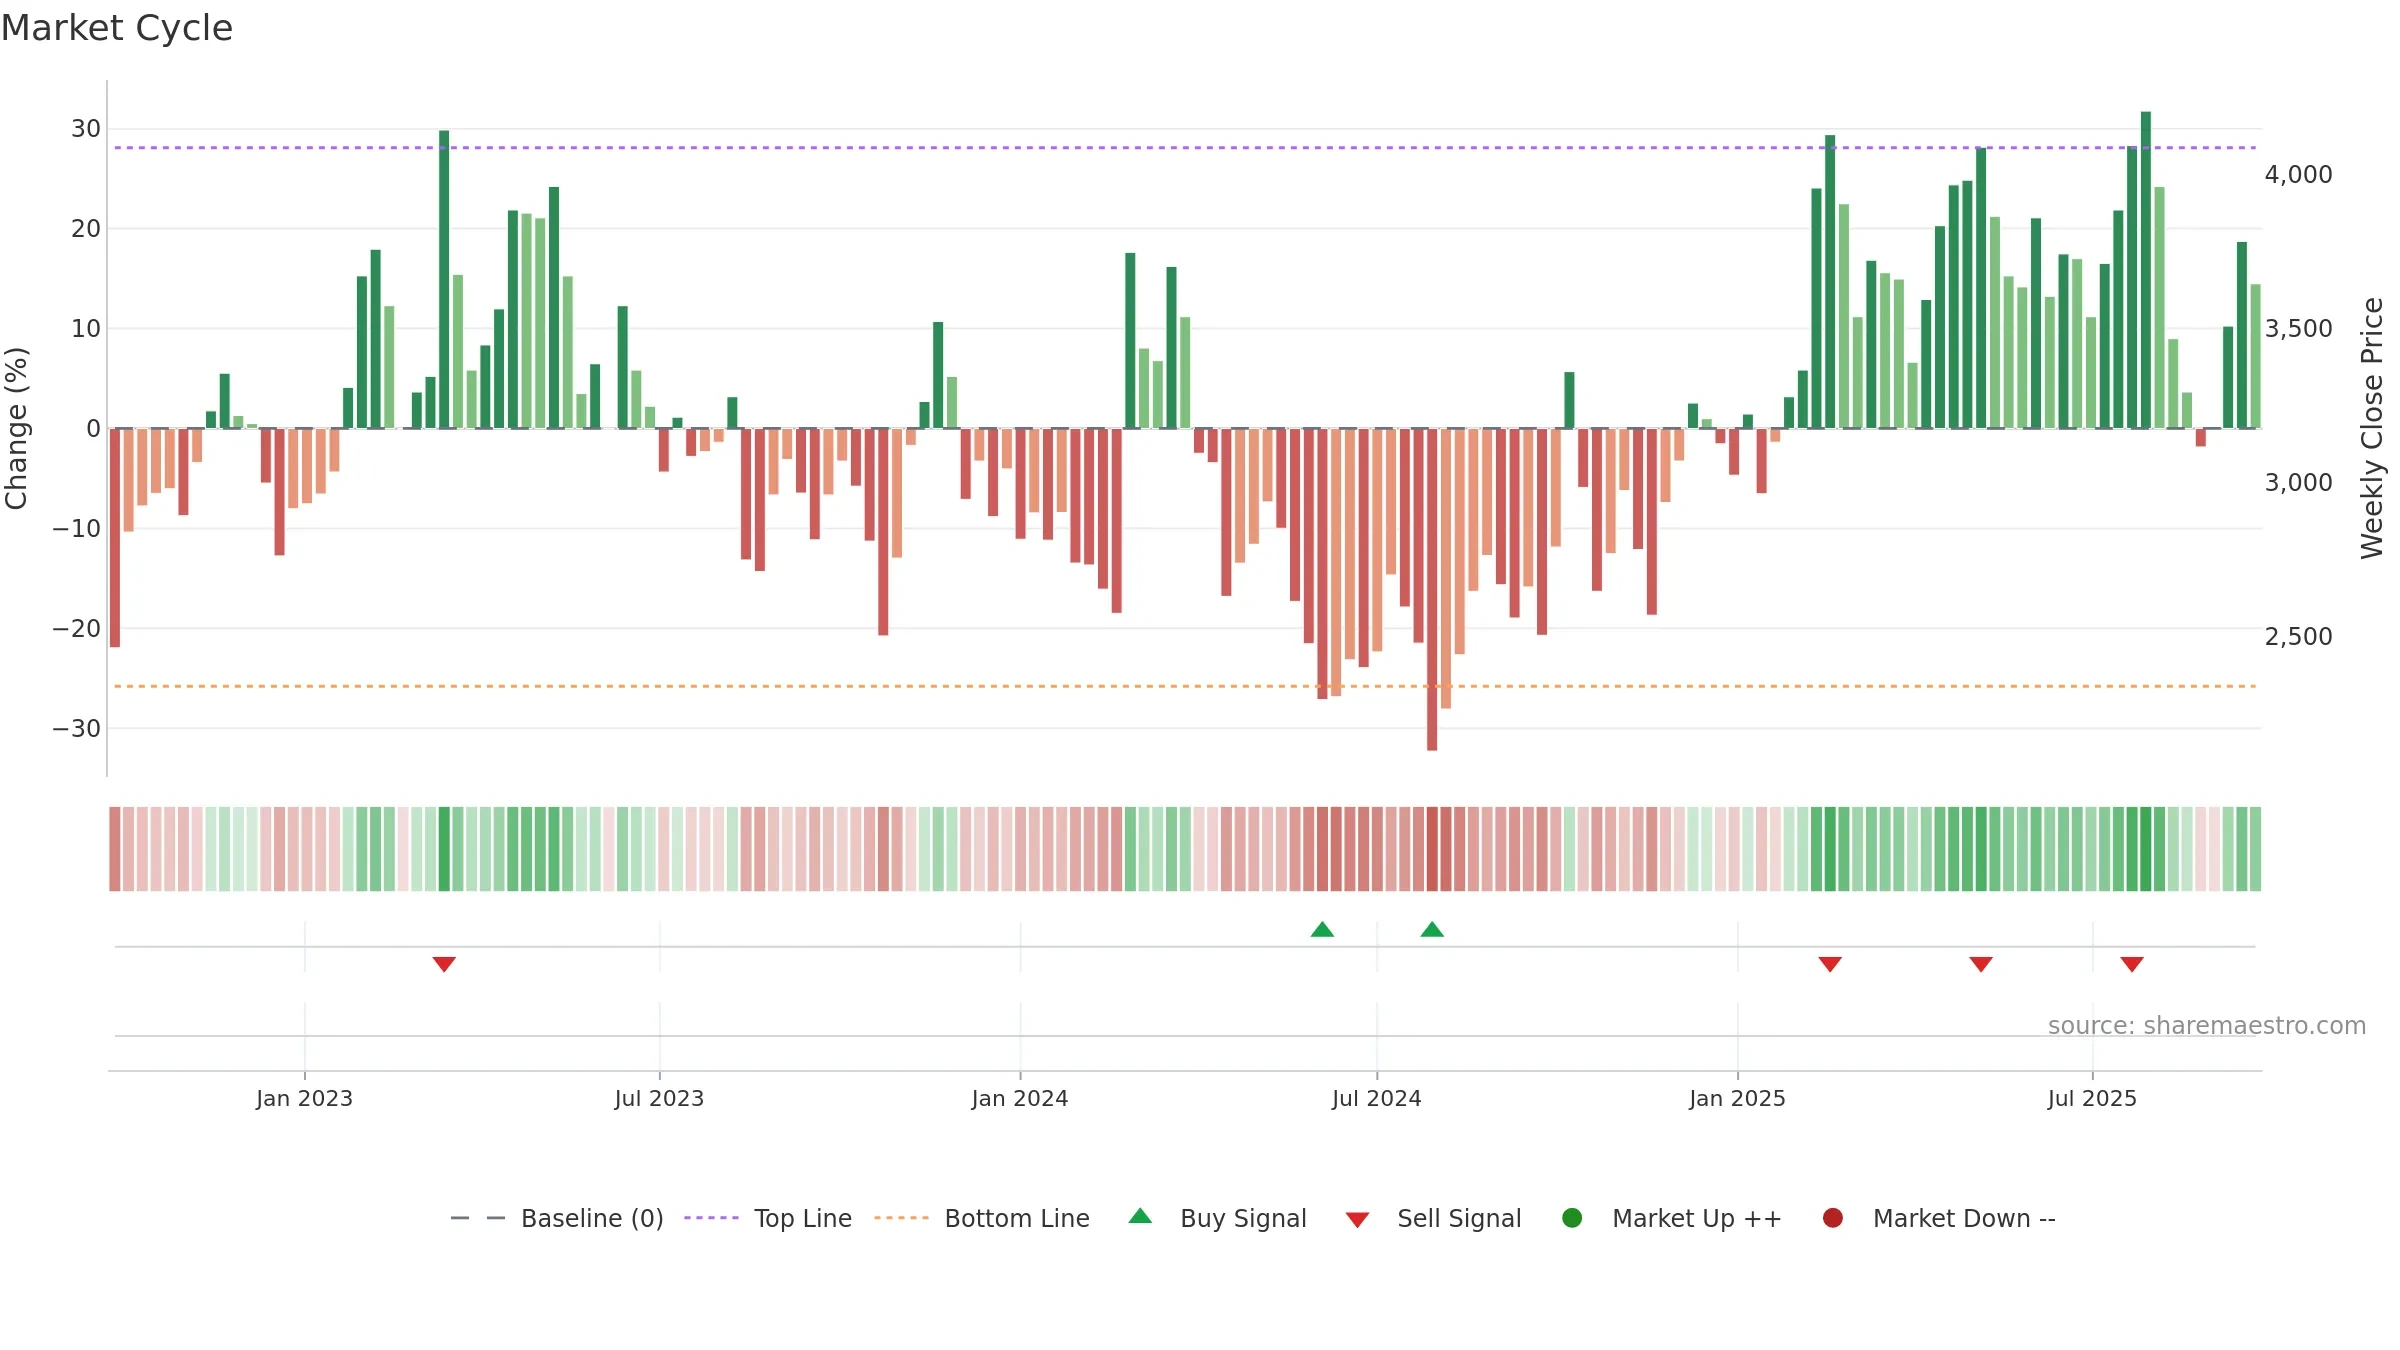Click the 4,000 price axis label
The height and width of the screenshot is (1350, 2400).
[x=2298, y=174]
